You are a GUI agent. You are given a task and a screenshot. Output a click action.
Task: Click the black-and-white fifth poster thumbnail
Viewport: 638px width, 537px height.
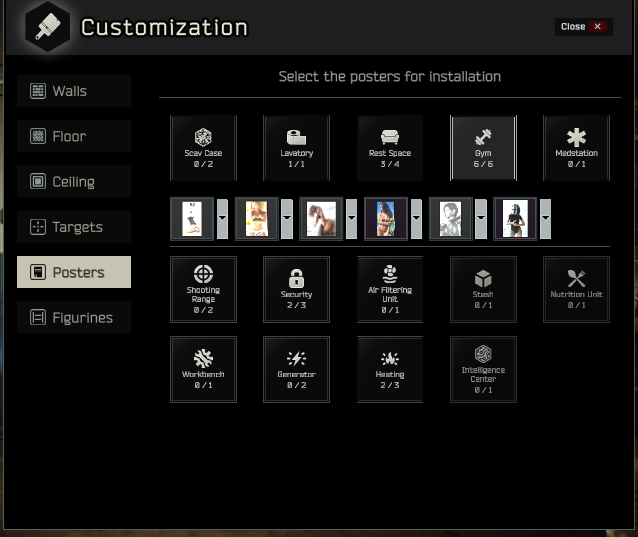pos(451,219)
